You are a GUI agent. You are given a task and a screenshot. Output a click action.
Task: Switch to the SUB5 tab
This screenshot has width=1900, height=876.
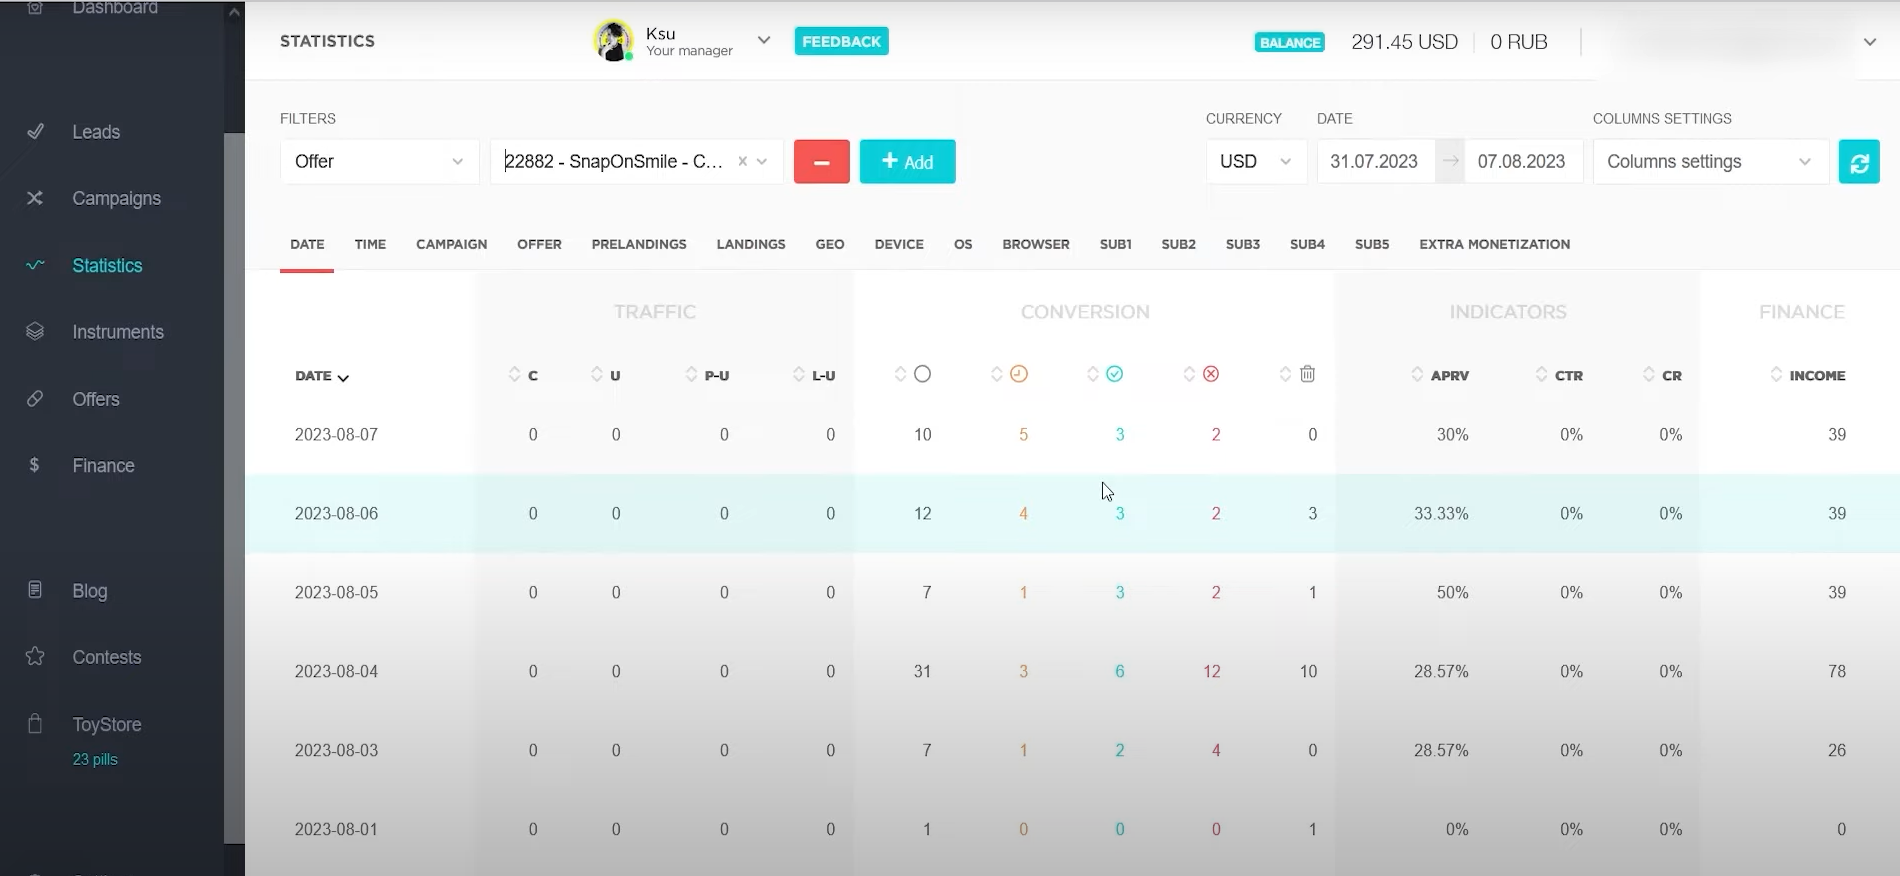tap(1372, 244)
